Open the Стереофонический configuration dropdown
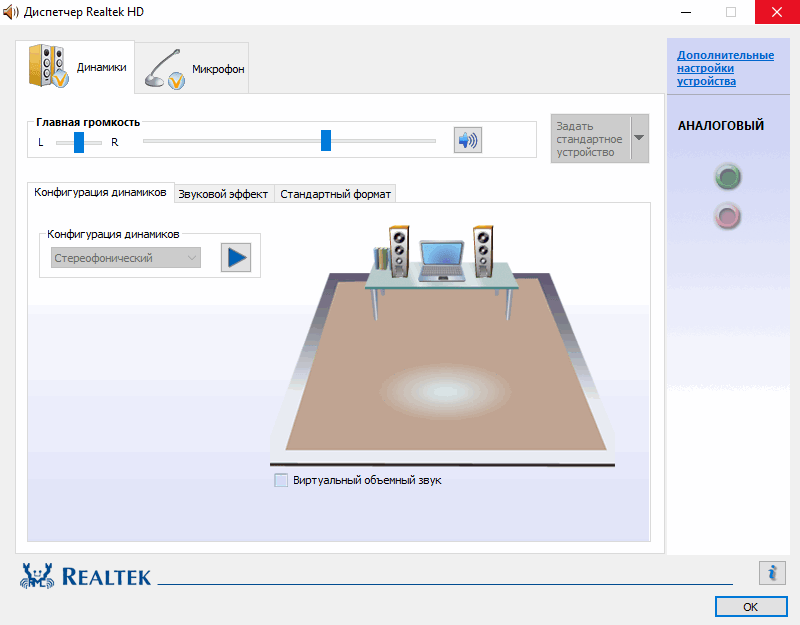The width and height of the screenshot is (800, 625). point(126,258)
